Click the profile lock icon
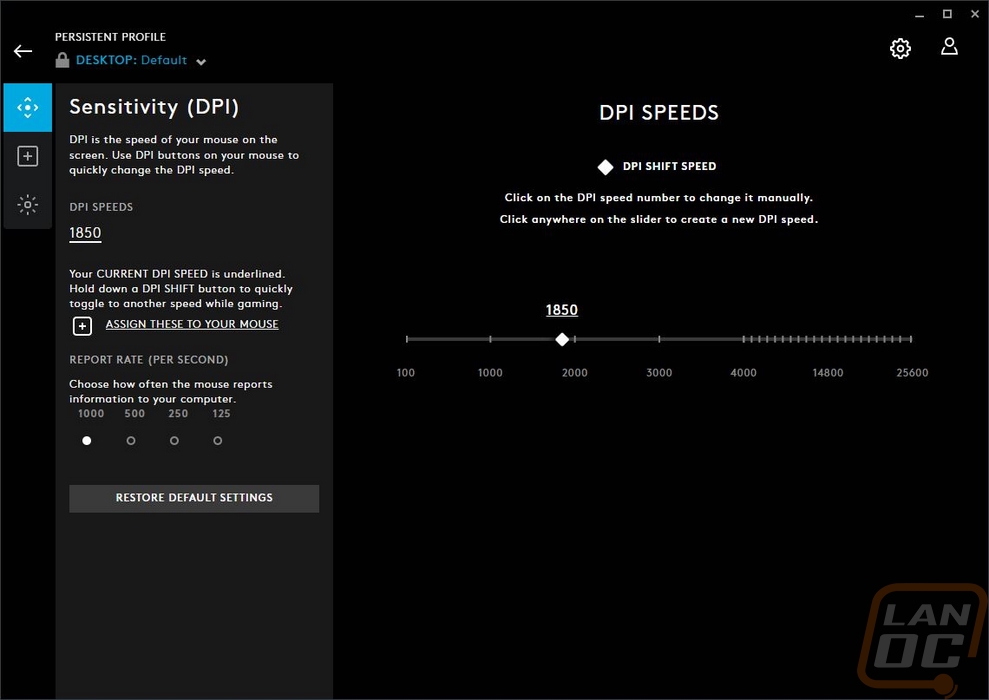Screen dimensions: 989x700 tap(62, 61)
